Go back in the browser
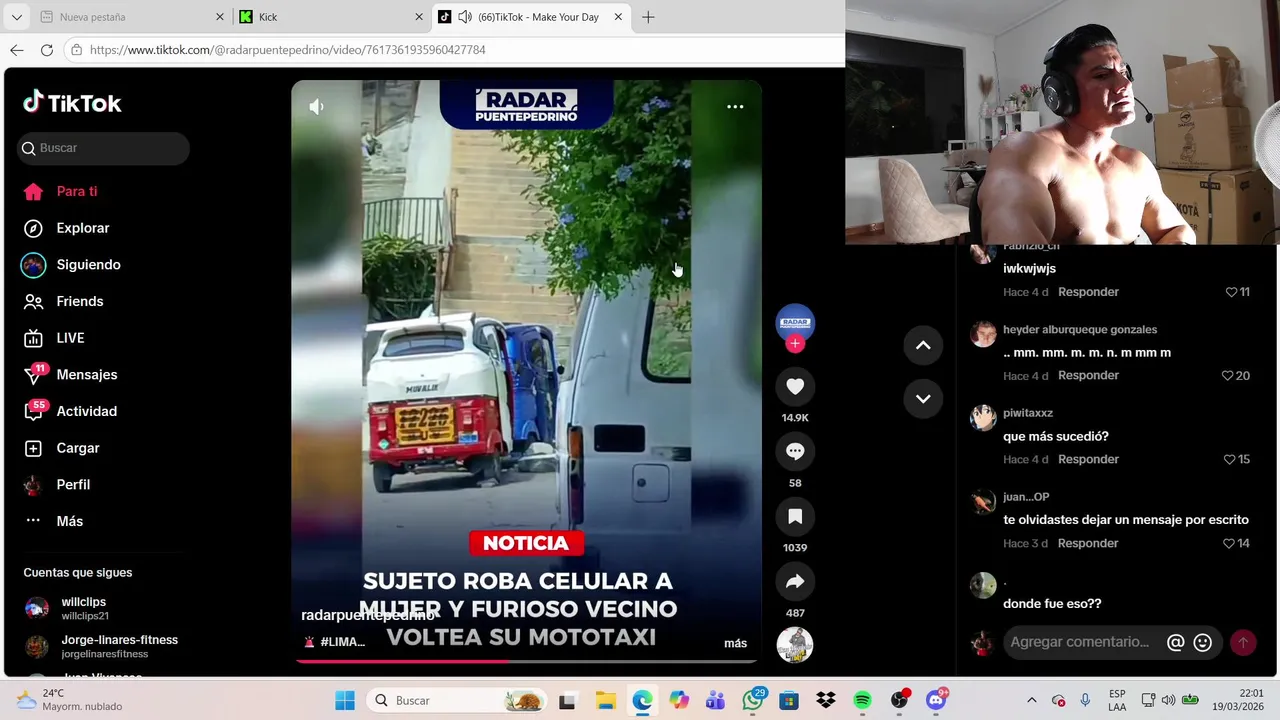This screenshot has height=720, width=1280. [x=17, y=50]
